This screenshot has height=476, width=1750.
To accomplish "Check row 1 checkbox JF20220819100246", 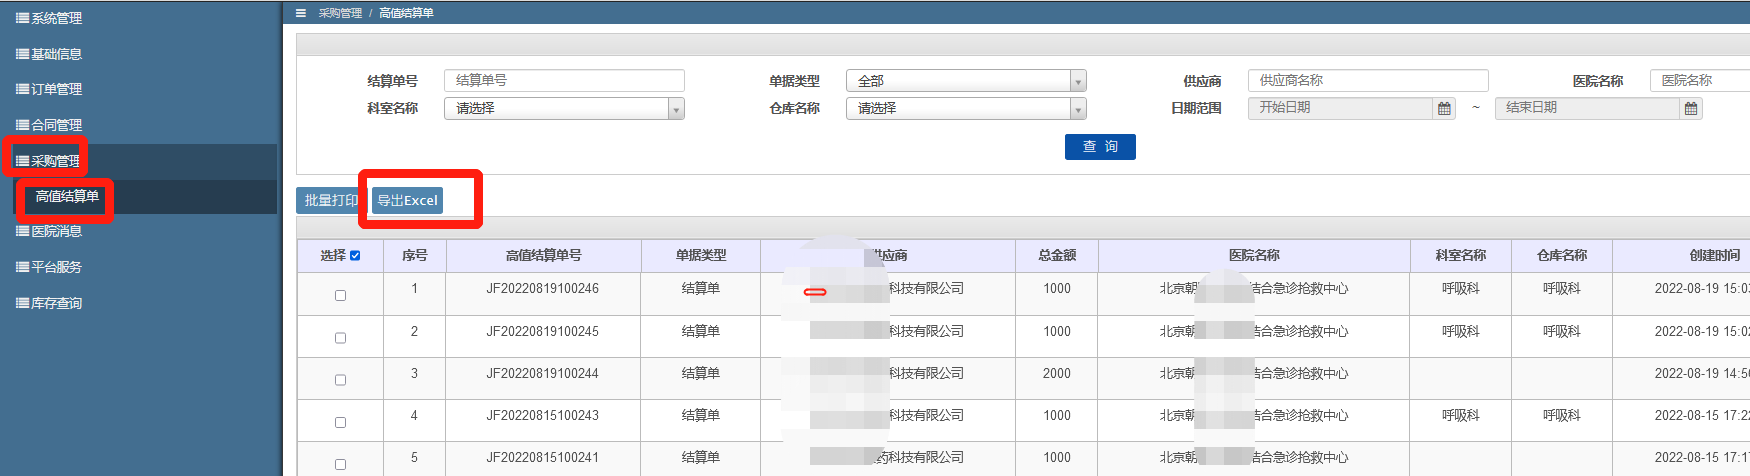I will [x=340, y=296].
